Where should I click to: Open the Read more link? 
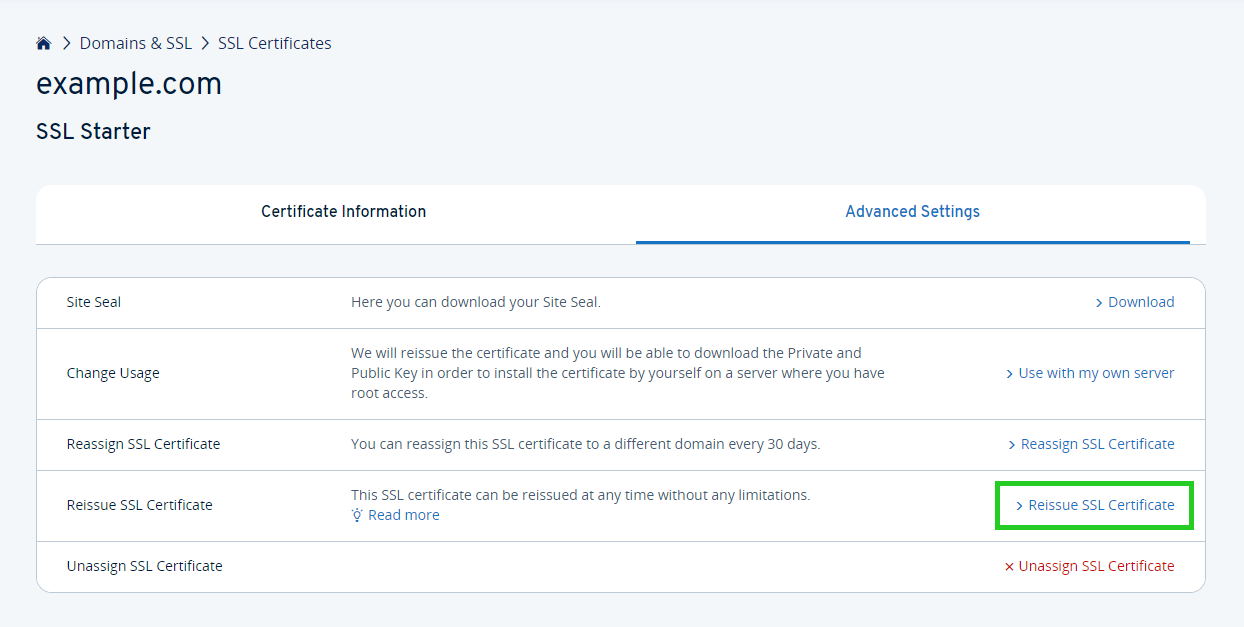pyautogui.click(x=403, y=515)
